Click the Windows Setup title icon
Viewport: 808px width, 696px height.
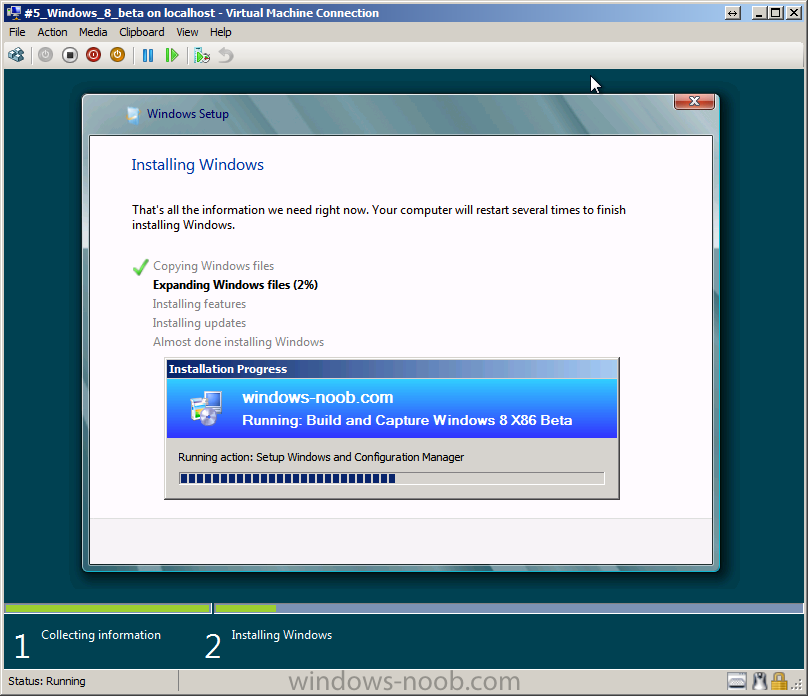pos(132,114)
